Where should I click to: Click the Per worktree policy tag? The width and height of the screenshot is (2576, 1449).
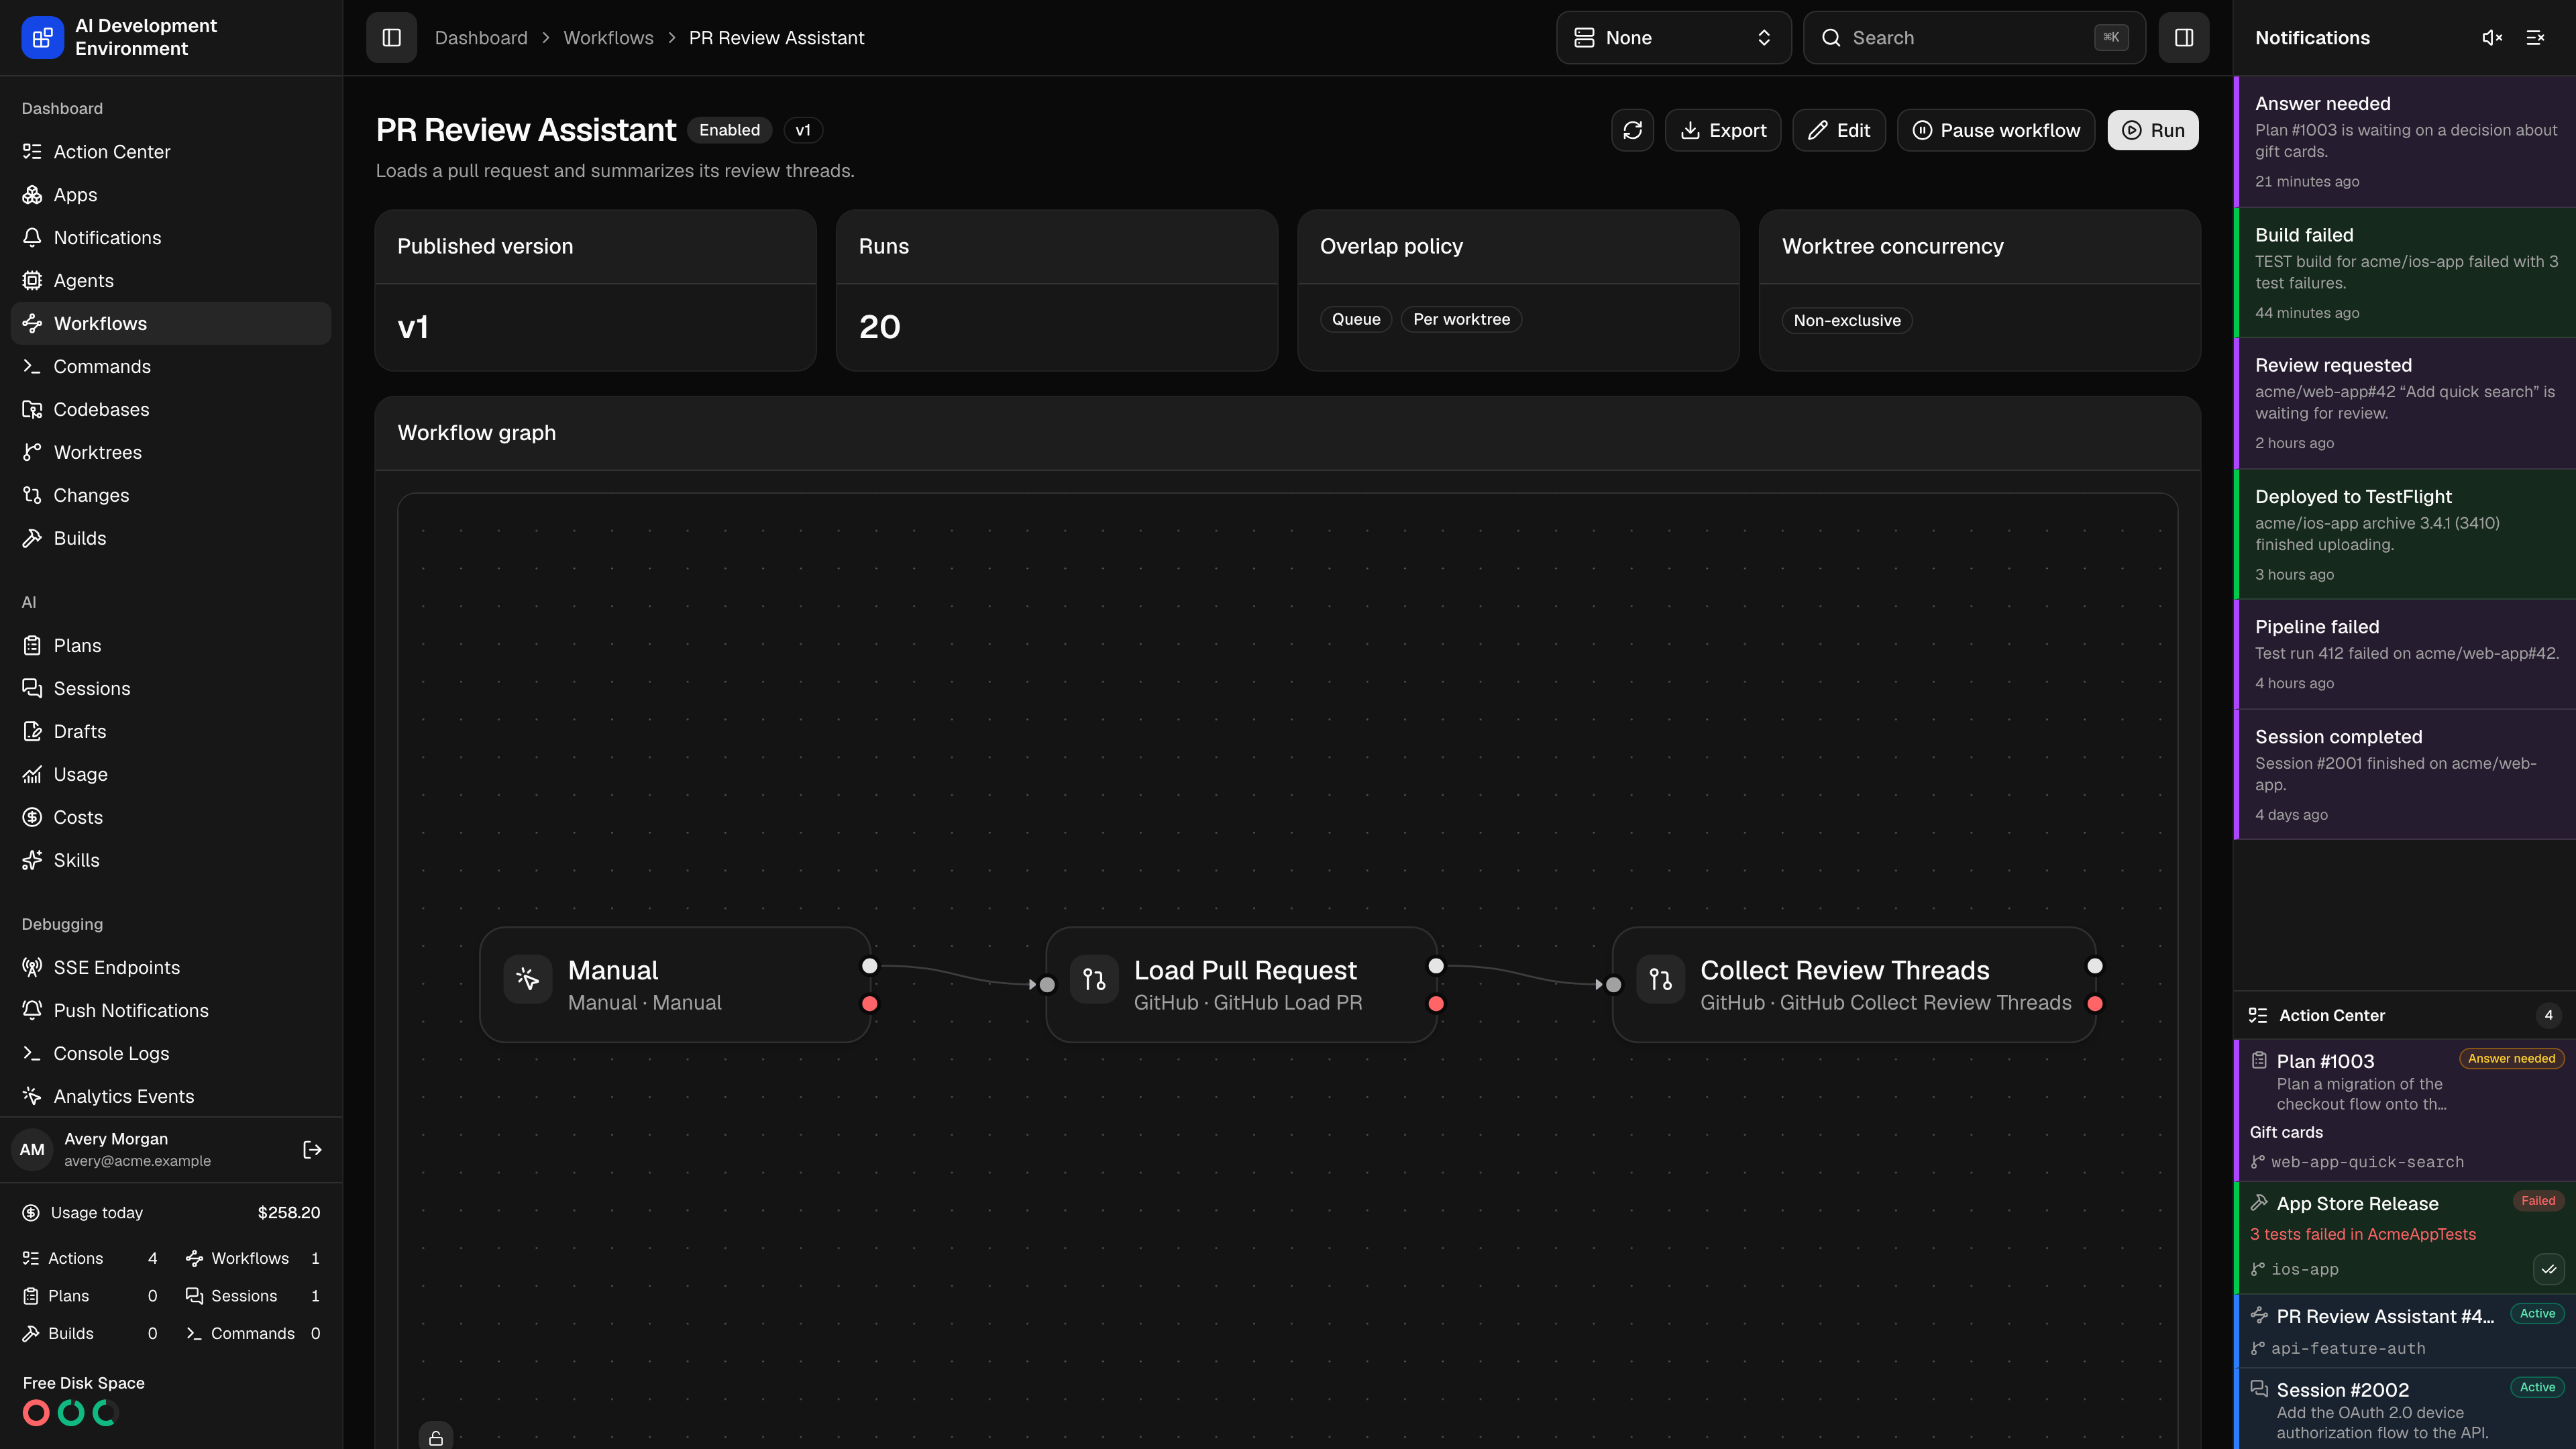(1461, 319)
